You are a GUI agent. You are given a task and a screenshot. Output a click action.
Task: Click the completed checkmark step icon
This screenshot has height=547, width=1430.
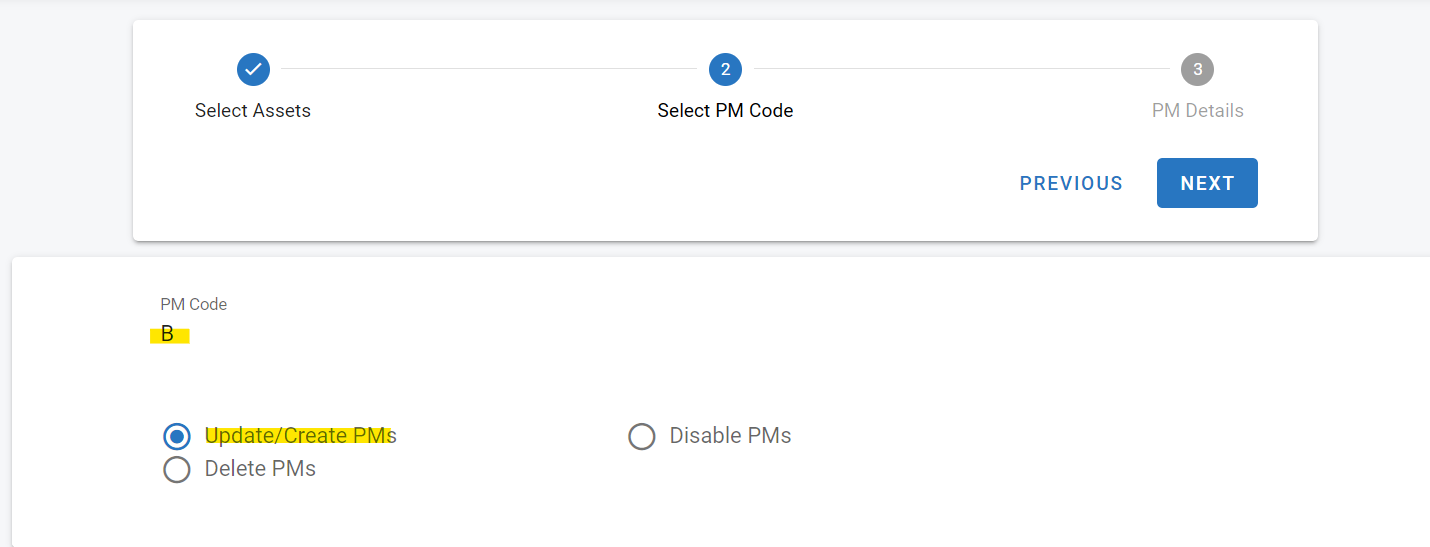[253, 69]
